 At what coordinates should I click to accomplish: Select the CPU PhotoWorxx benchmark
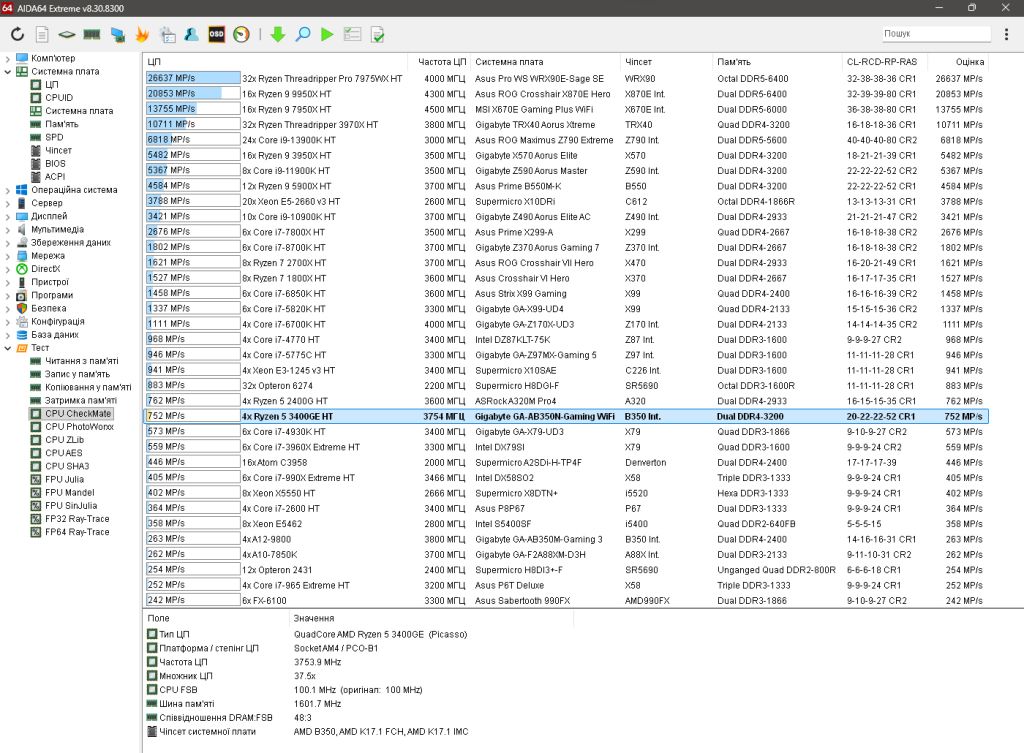pyautogui.click(x=79, y=426)
